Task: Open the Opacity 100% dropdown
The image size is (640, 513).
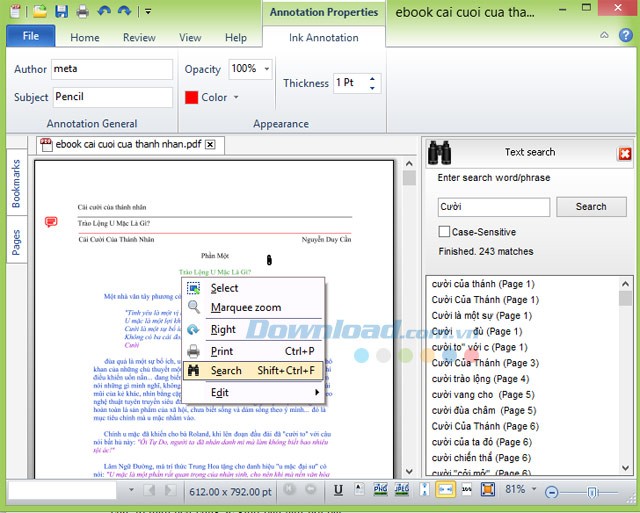Action: (267, 69)
